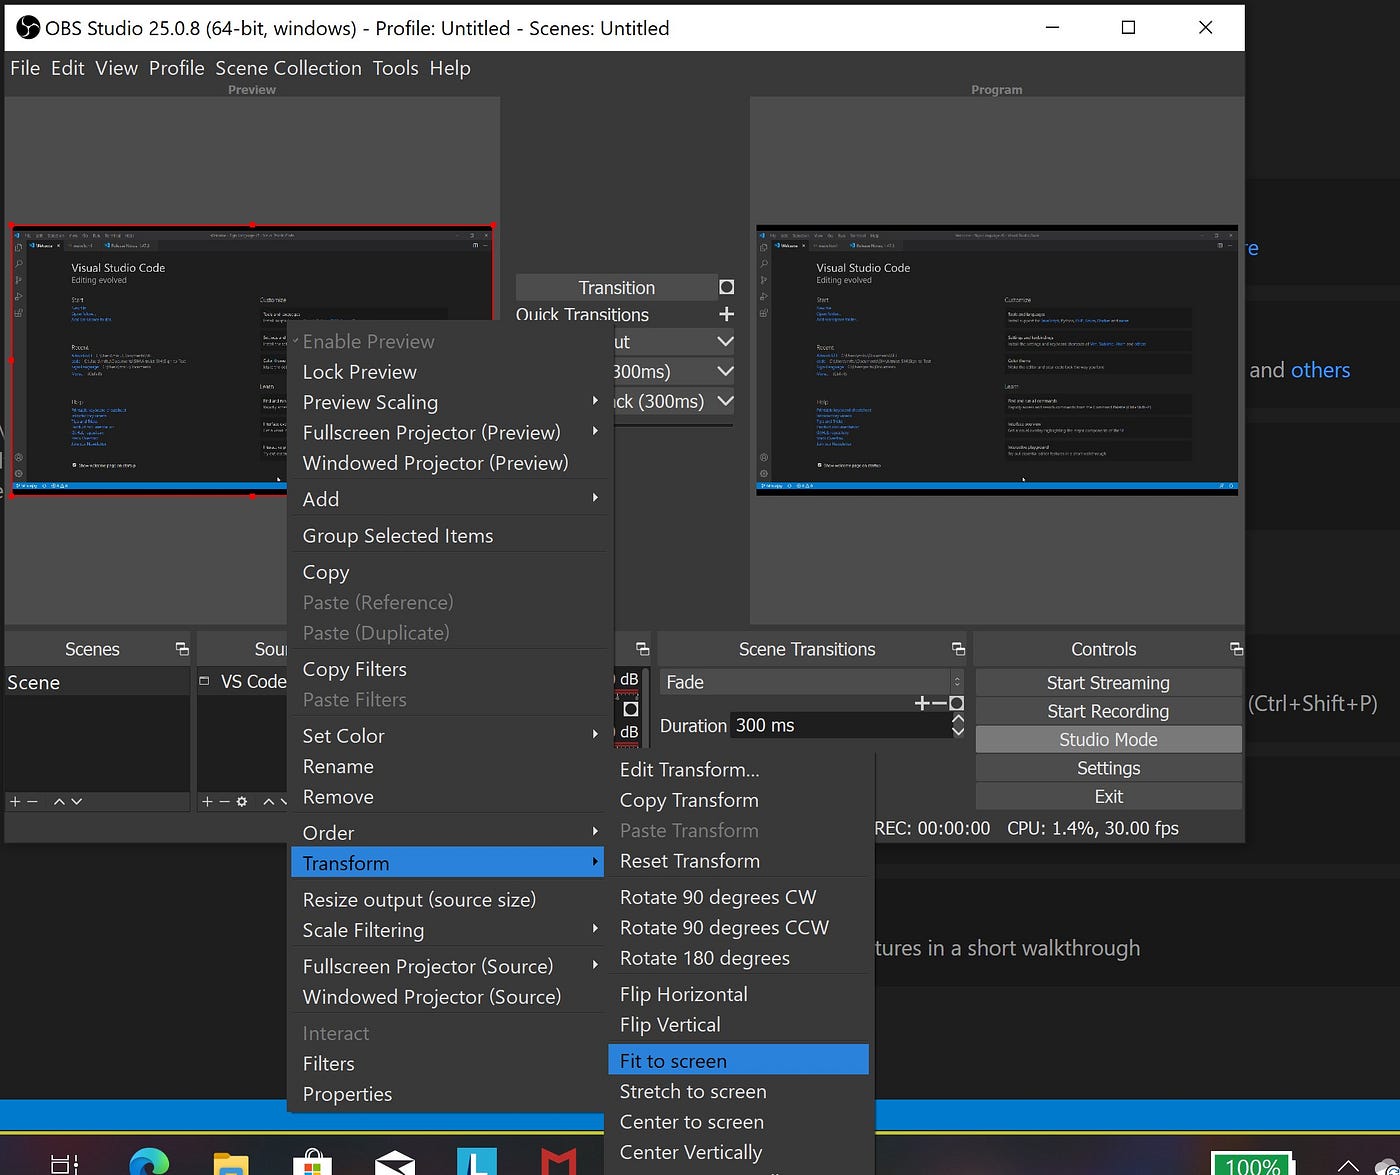This screenshot has width=1400, height=1175.
Task: Pop out the Audio Mixer dock
Action: click(642, 649)
